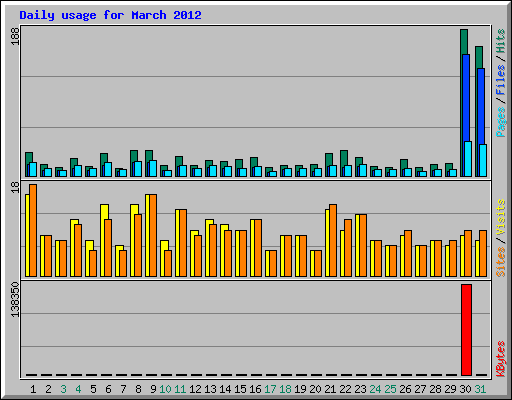Select the green Hits bar for day 1
This screenshot has width=512, height=400.
tap(29, 158)
